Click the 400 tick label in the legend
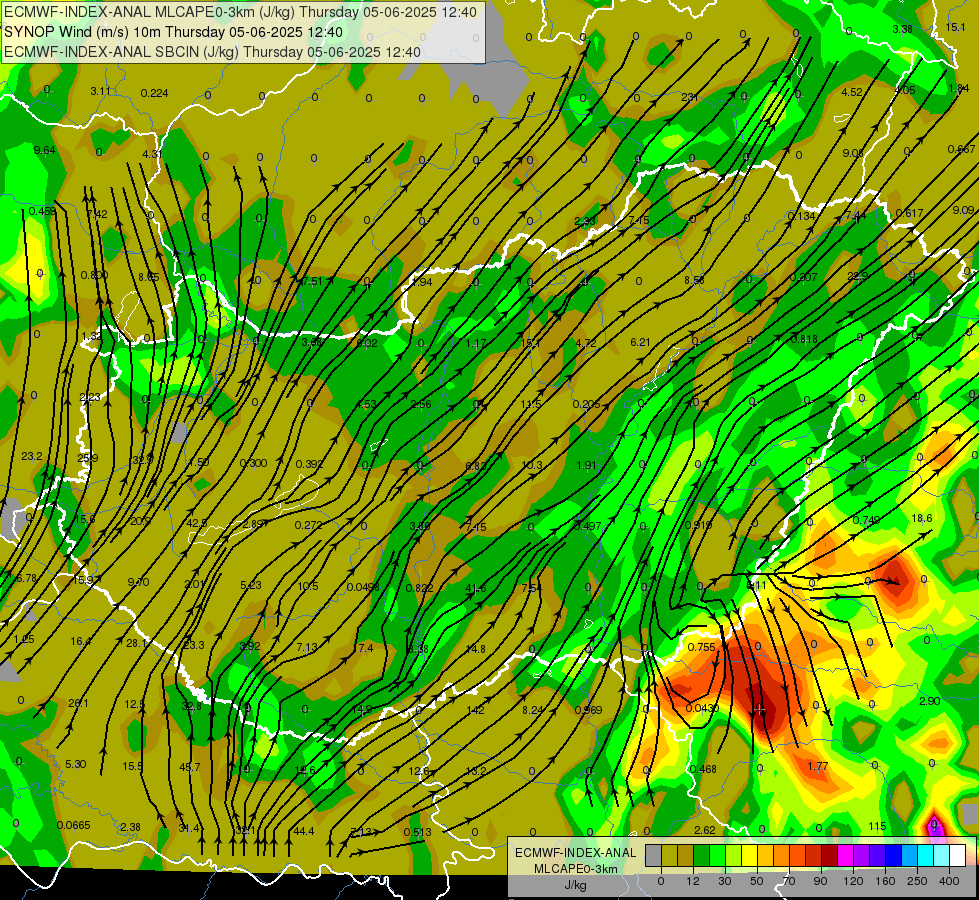979x900 pixels. click(949, 881)
